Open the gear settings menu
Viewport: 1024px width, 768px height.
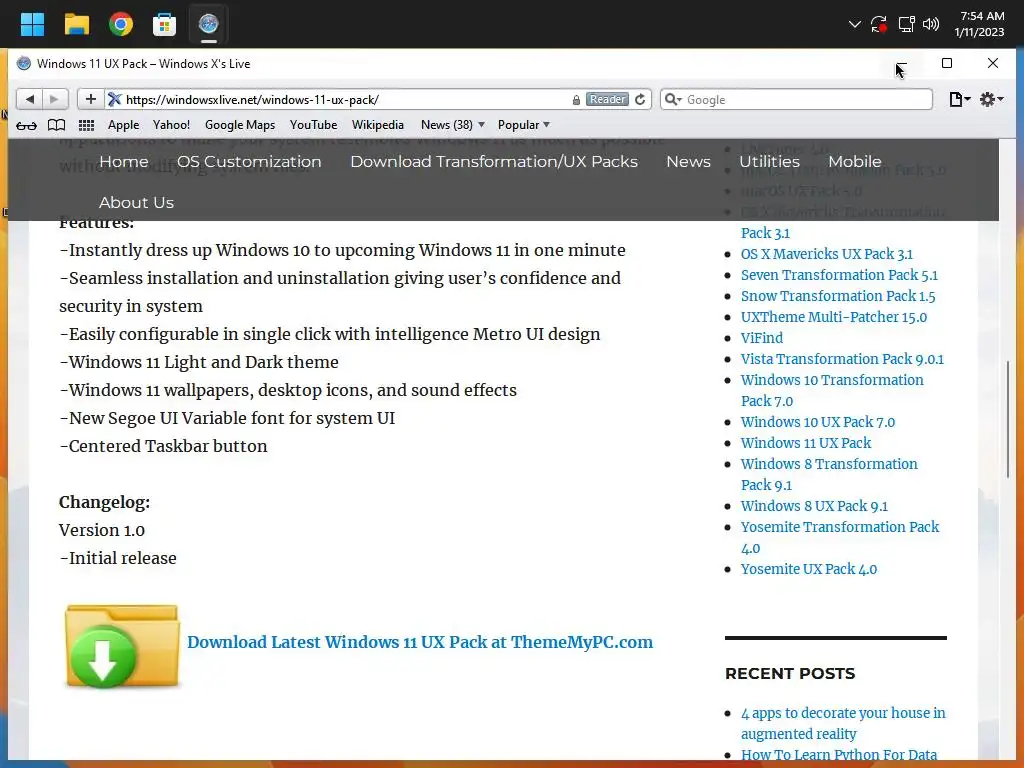click(991, 99)
